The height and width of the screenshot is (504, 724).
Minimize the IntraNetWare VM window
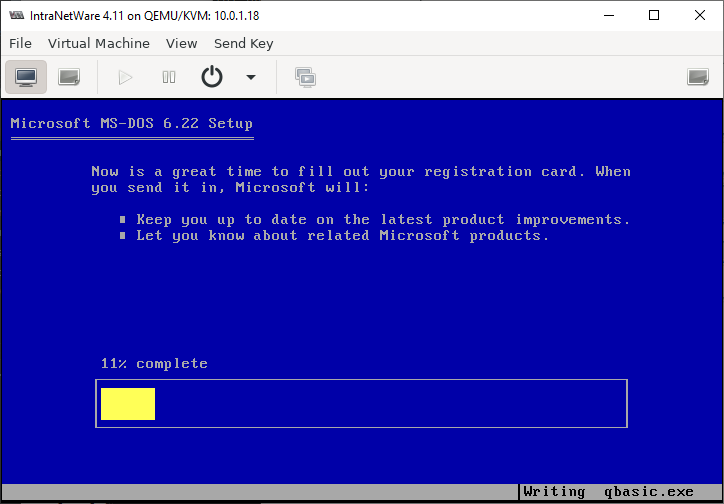tap(607, 15)
